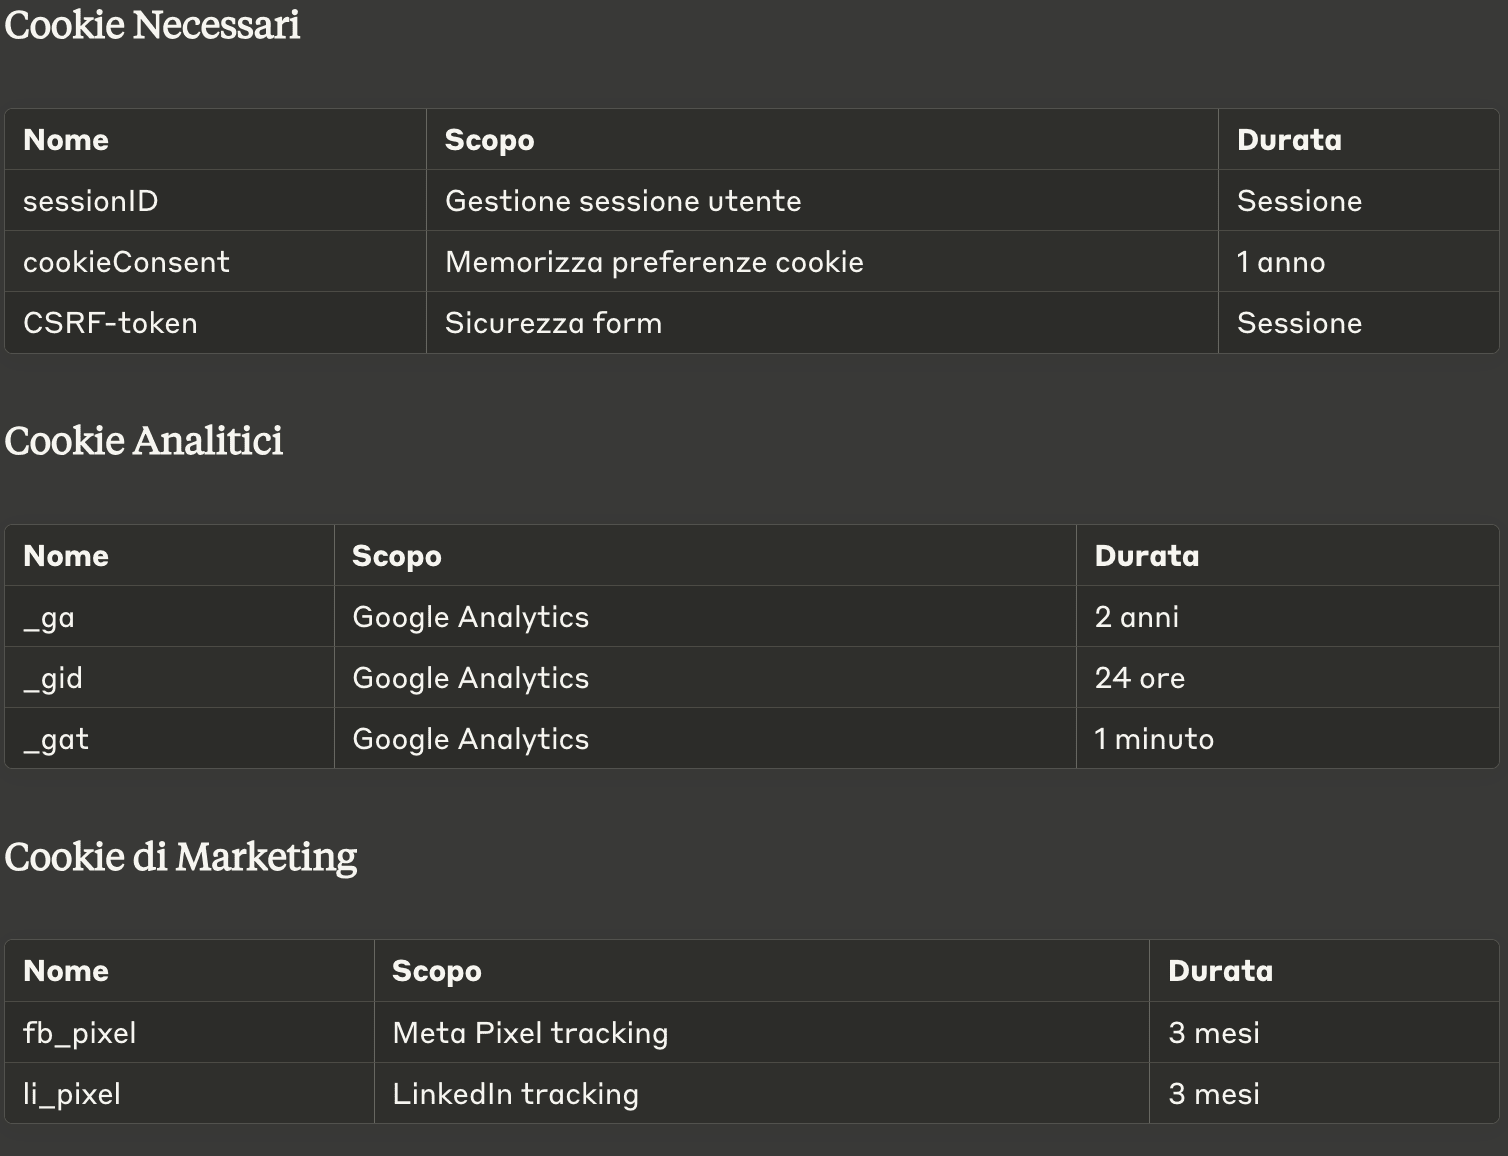Click the Memorizza preferenze cookie cell
The height and width of the screenshot is (1156, 1508).
654,262
